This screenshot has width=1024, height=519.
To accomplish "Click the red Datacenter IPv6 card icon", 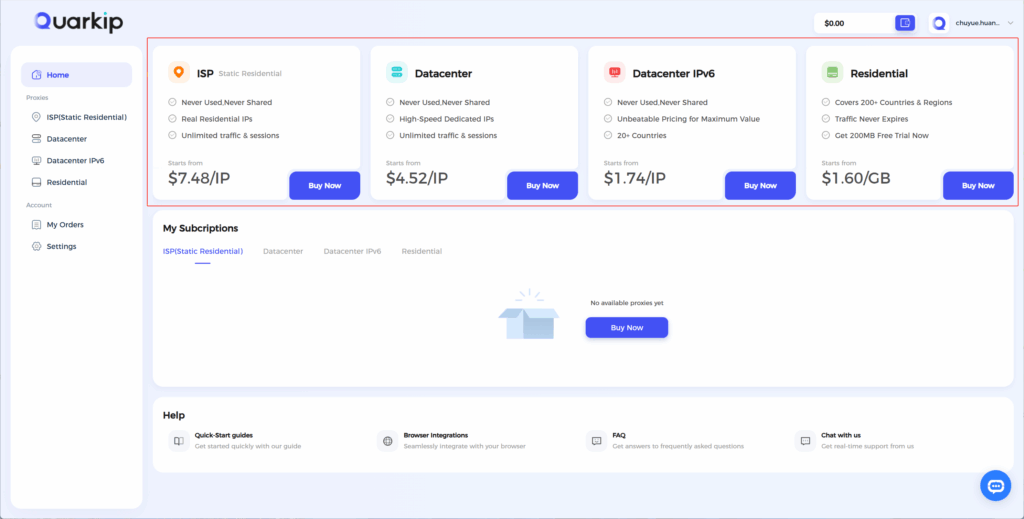I will (615, 72).
